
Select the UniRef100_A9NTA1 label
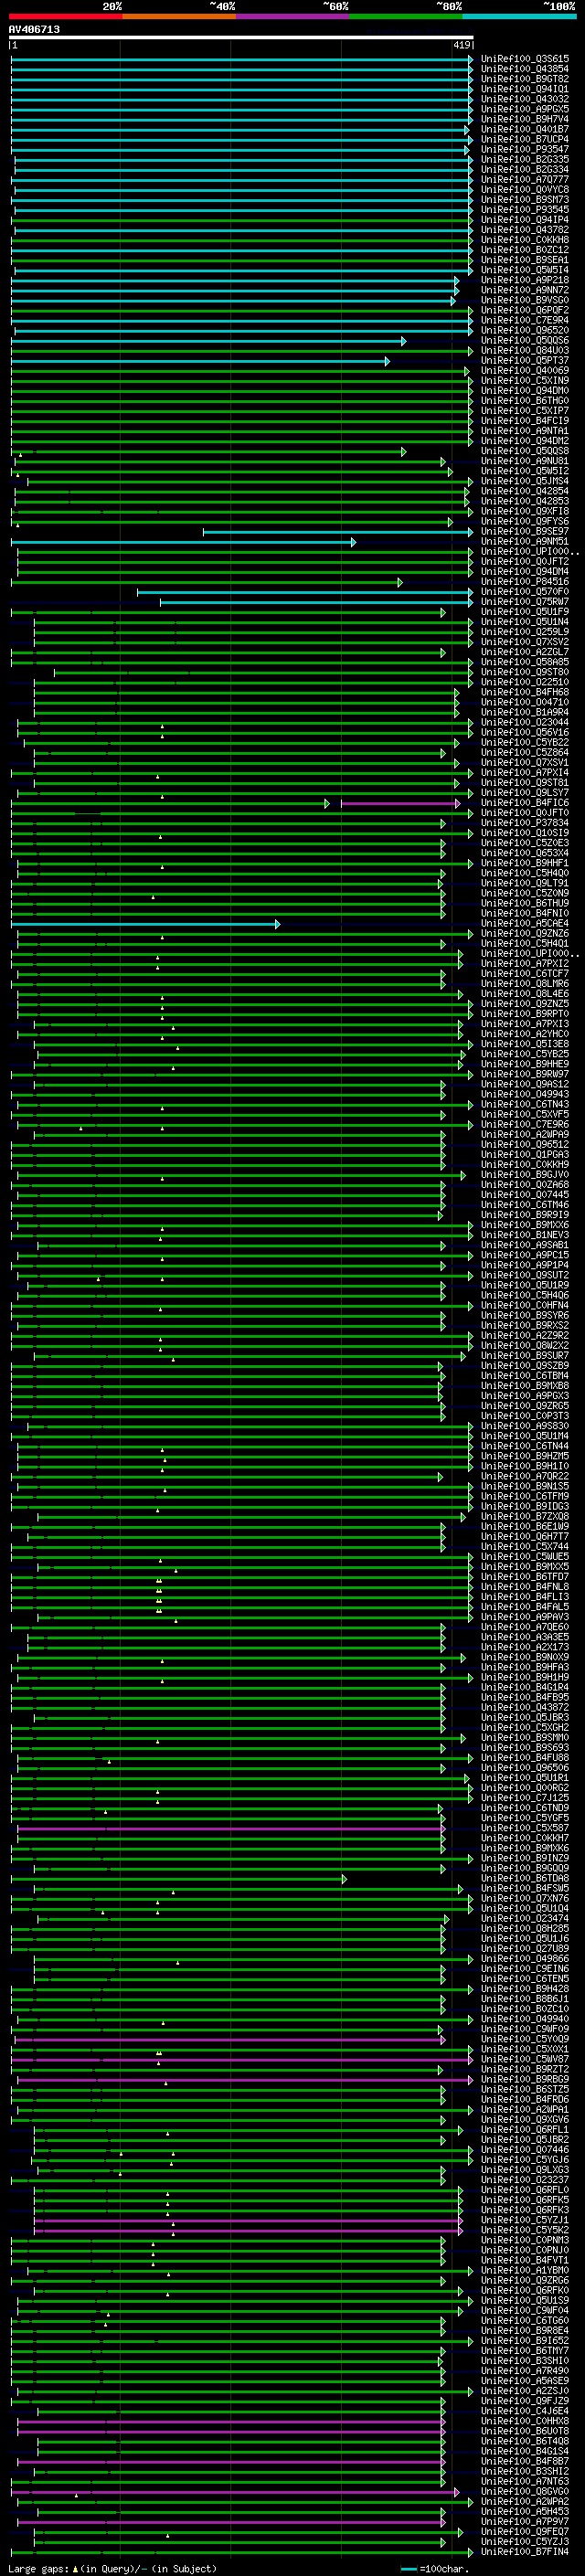click(x=525, y=431)
